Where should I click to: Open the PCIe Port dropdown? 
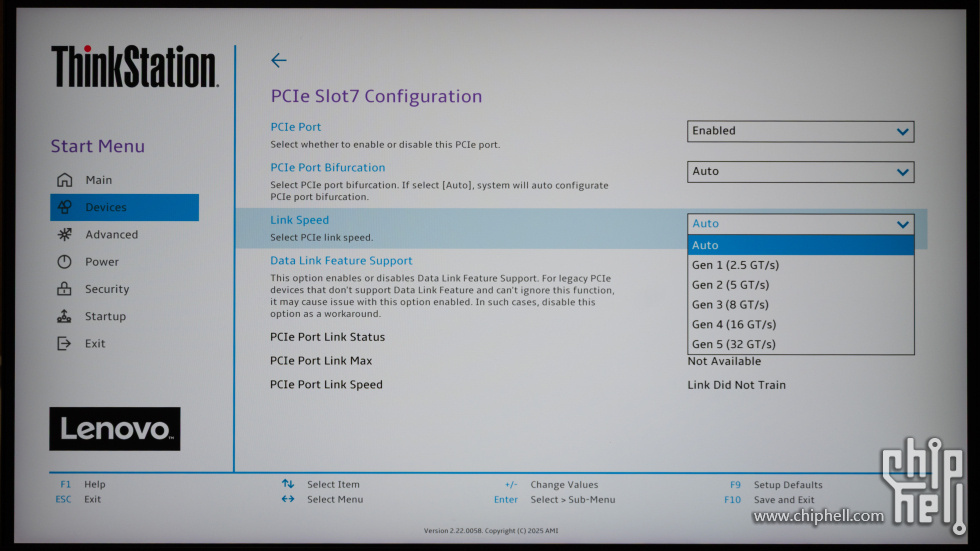[x=800, y=131]
